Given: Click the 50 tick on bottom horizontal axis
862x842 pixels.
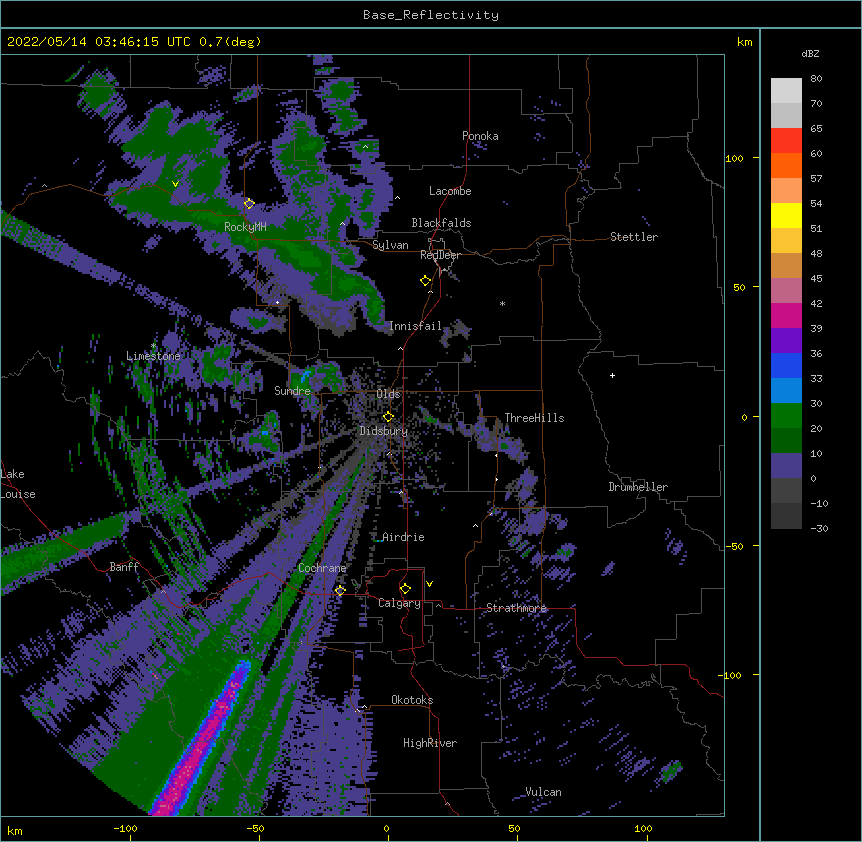Looking at the screenshot, I should pos(514,828).
